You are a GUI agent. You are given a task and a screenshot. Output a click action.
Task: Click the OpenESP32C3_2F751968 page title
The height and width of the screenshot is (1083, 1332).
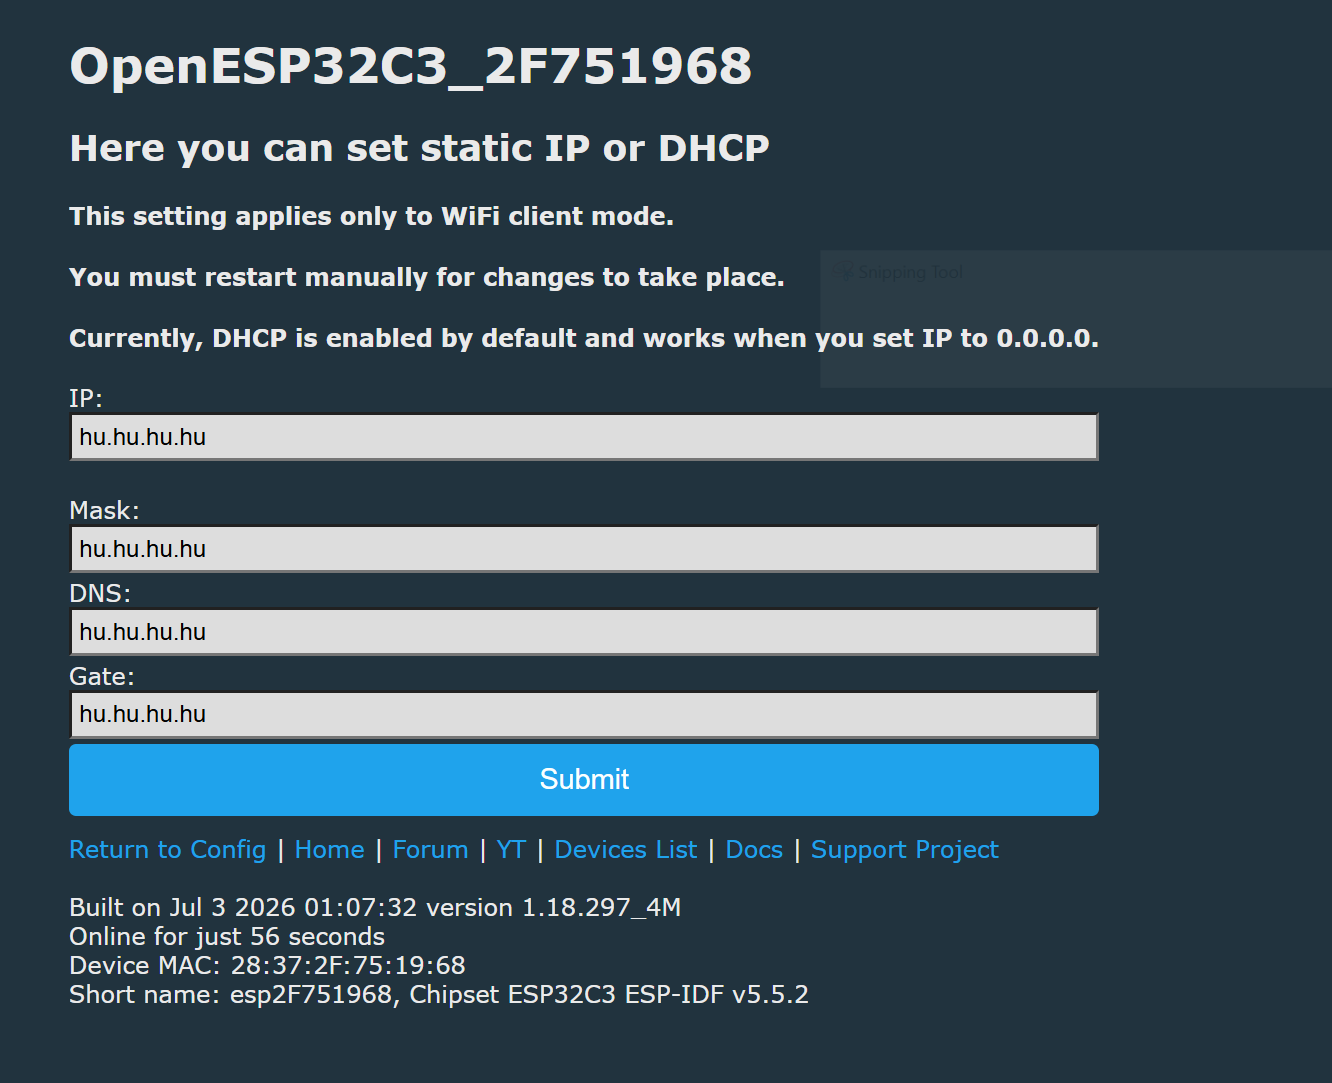tap(410, 67)
